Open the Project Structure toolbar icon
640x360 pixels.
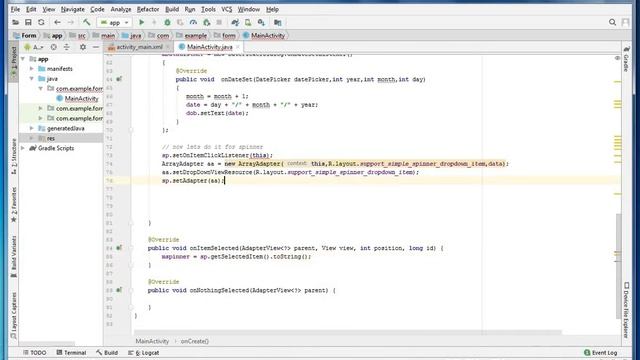pos(278,22)
